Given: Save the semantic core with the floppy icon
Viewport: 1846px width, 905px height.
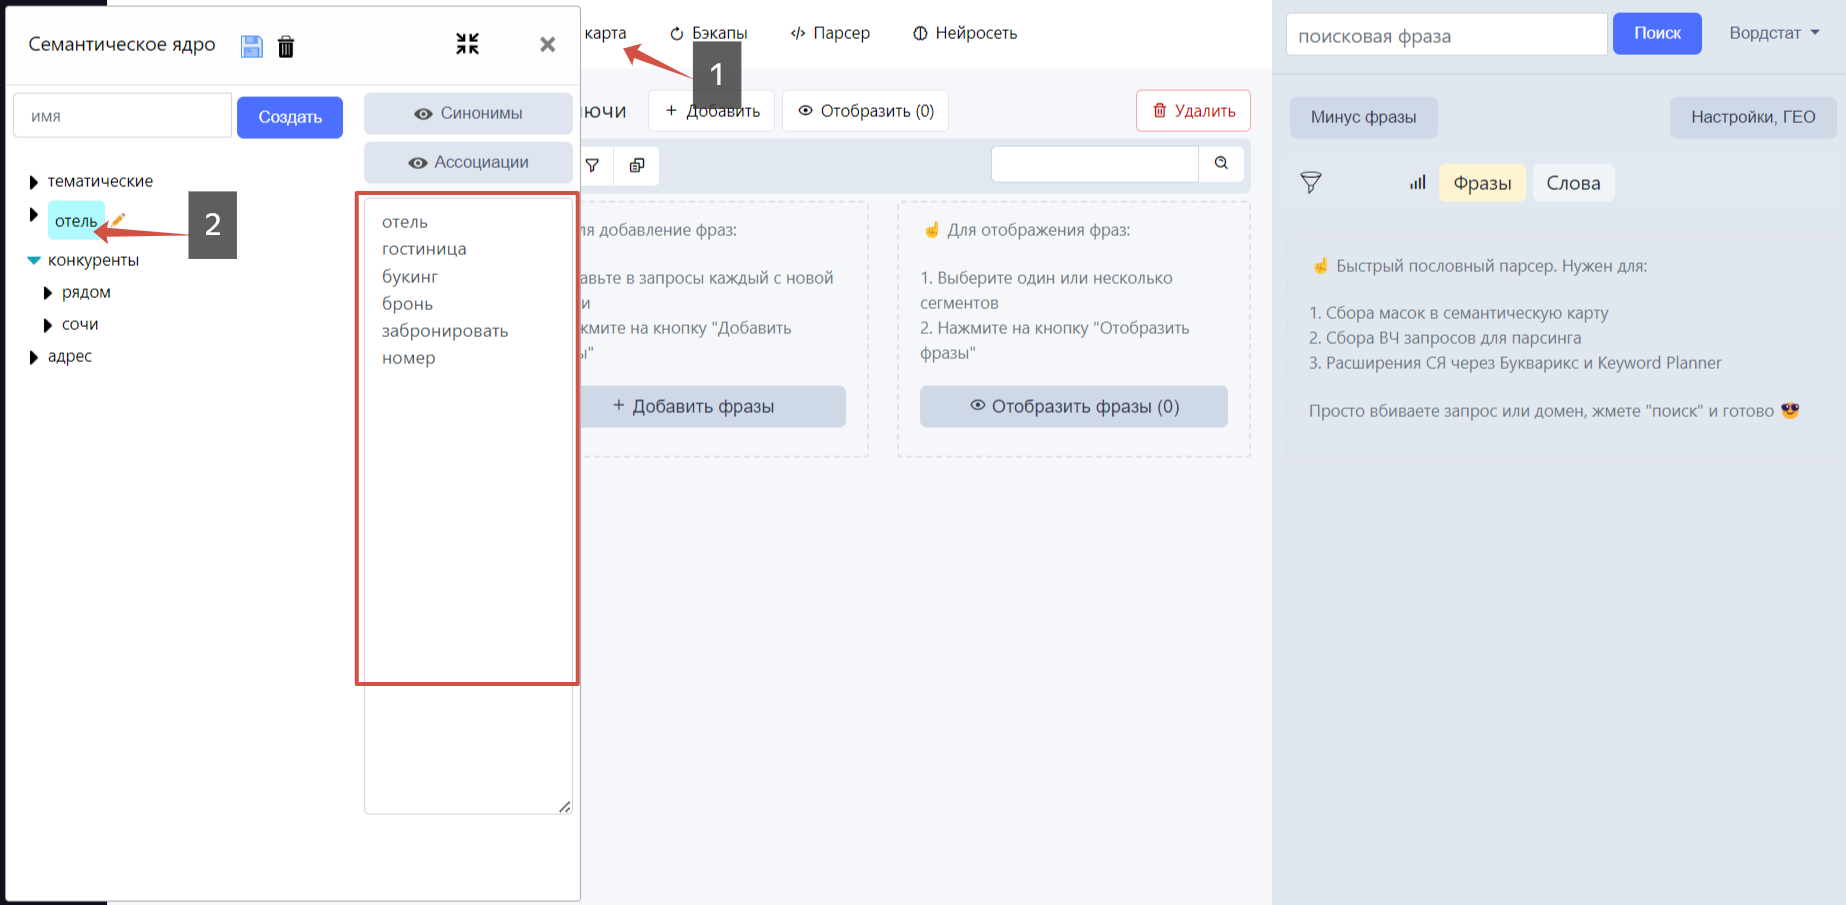Looking at the screenshot, I should tap(252, 46).
